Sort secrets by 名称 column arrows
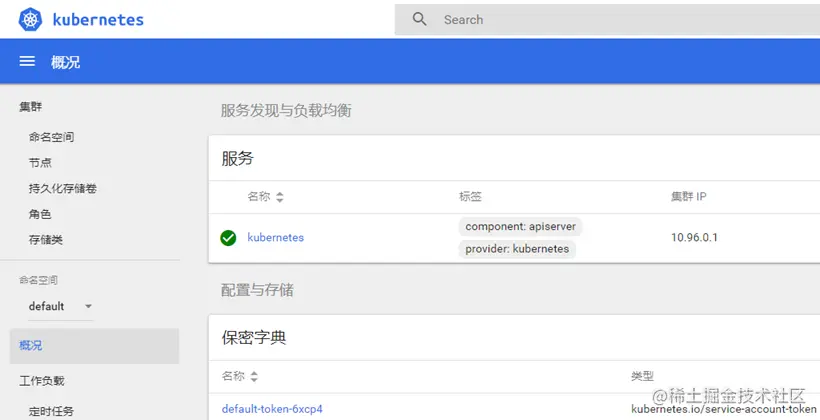The image size is (820, 420). 254,376
